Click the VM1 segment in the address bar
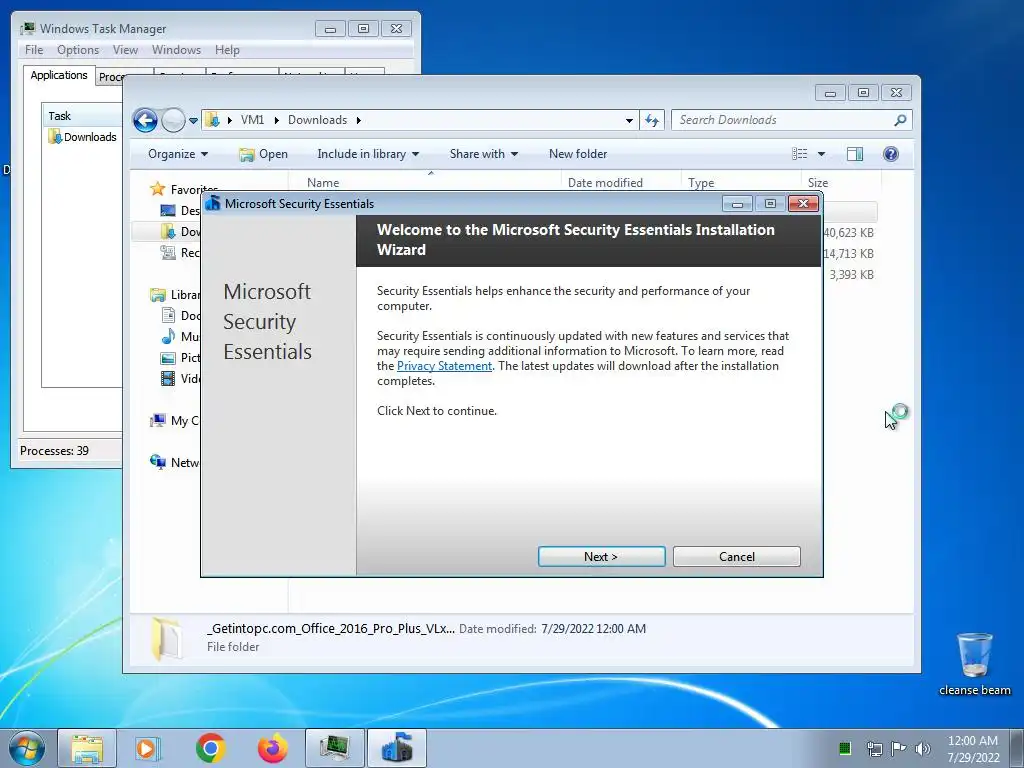Screen dimensions: 1024x768 [252, 120]
